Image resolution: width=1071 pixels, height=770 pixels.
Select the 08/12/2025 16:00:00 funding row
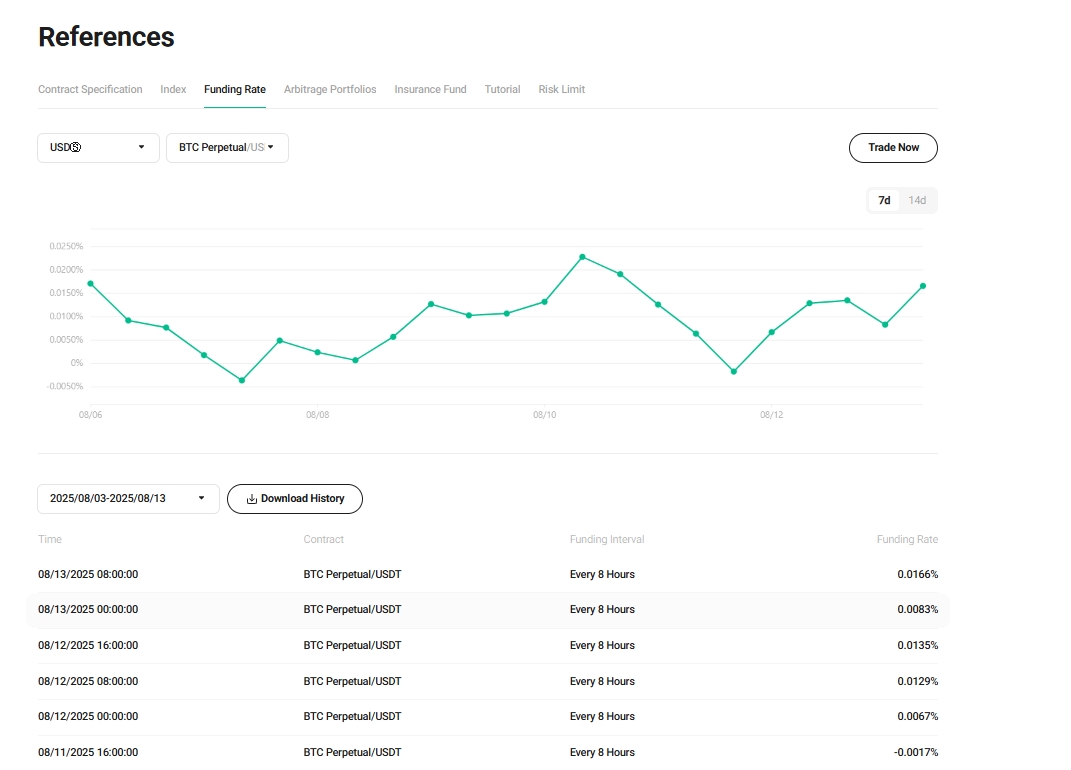tap(488, 646)
